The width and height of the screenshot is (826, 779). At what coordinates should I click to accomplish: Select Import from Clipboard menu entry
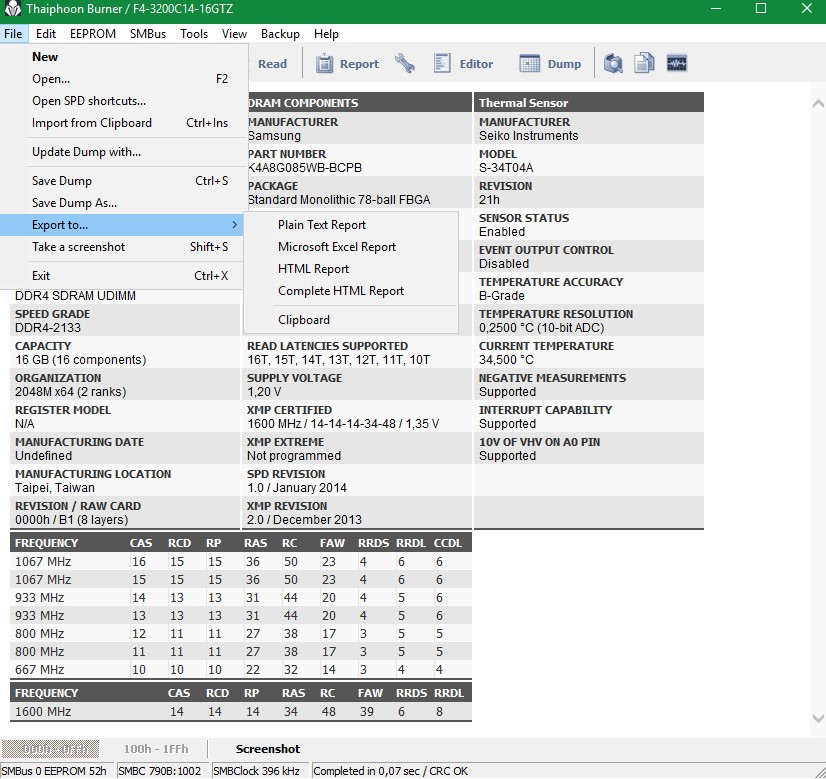(122, 123)
